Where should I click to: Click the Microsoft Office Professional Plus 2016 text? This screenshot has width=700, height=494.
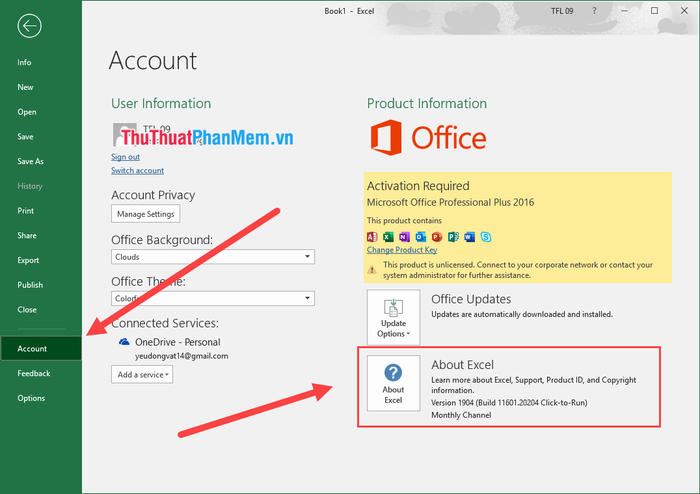[x=450, y=202]
